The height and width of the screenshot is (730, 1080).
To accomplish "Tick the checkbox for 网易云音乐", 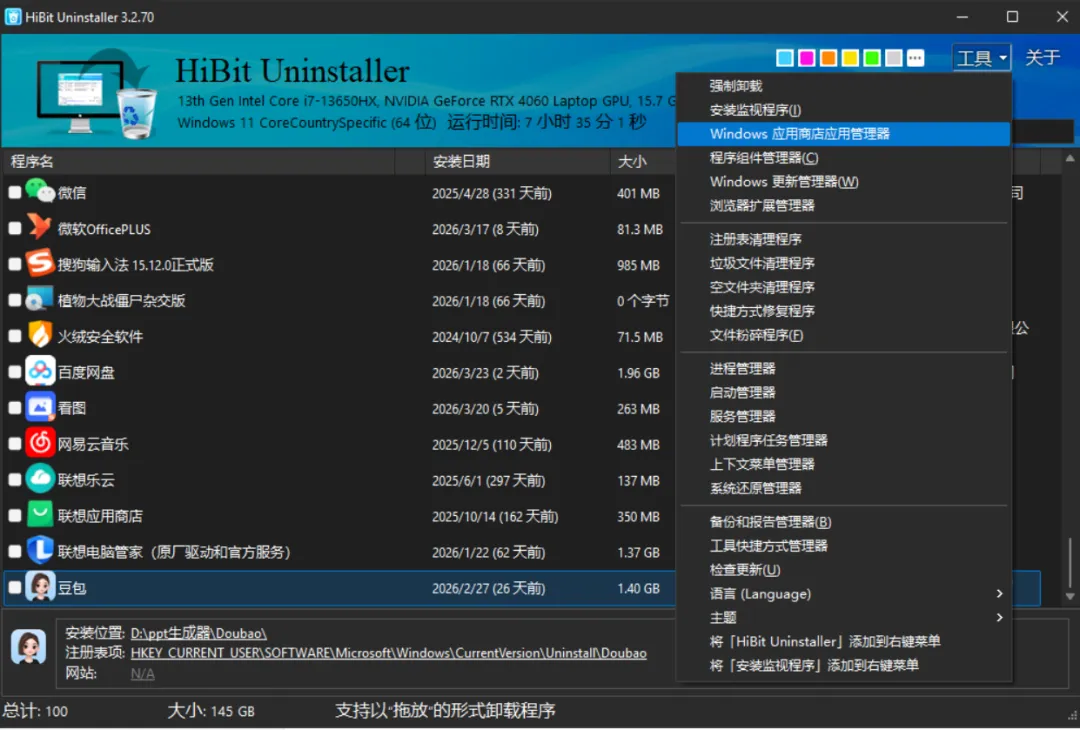I will (x=14, y=444).
